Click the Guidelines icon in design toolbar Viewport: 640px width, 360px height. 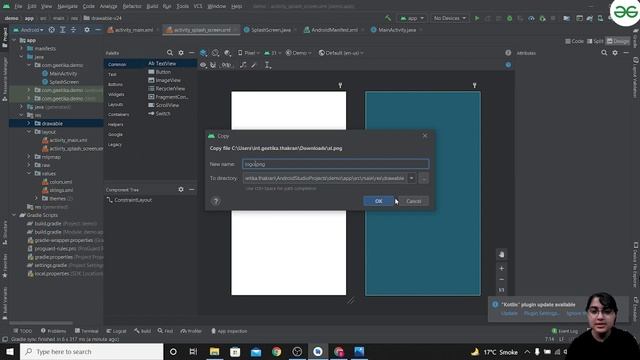click(x=268, y=65)
